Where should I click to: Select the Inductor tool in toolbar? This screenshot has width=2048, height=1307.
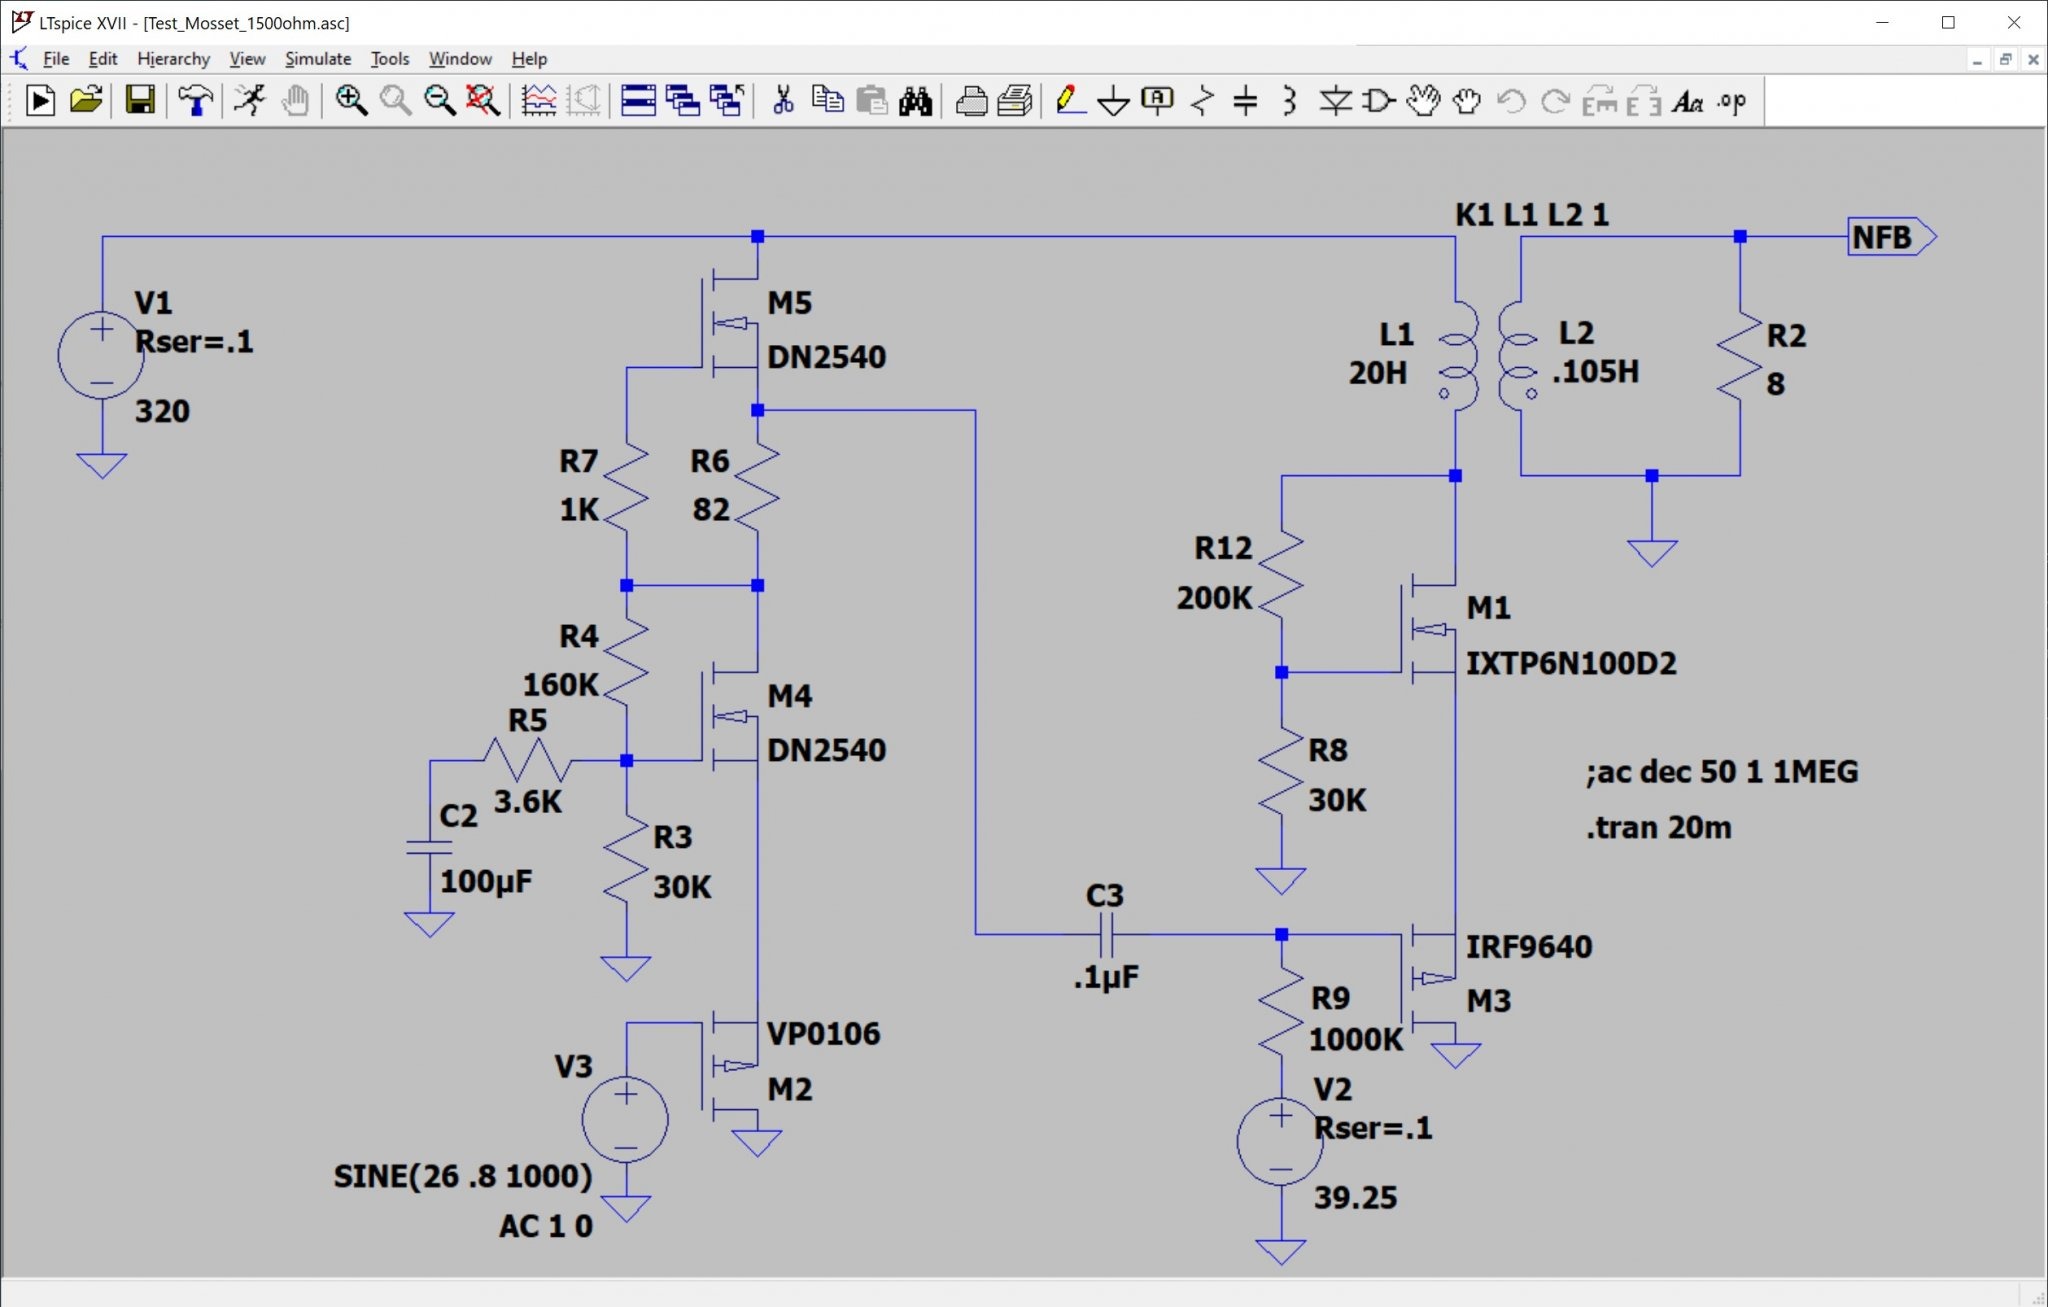pos(1290,101)
